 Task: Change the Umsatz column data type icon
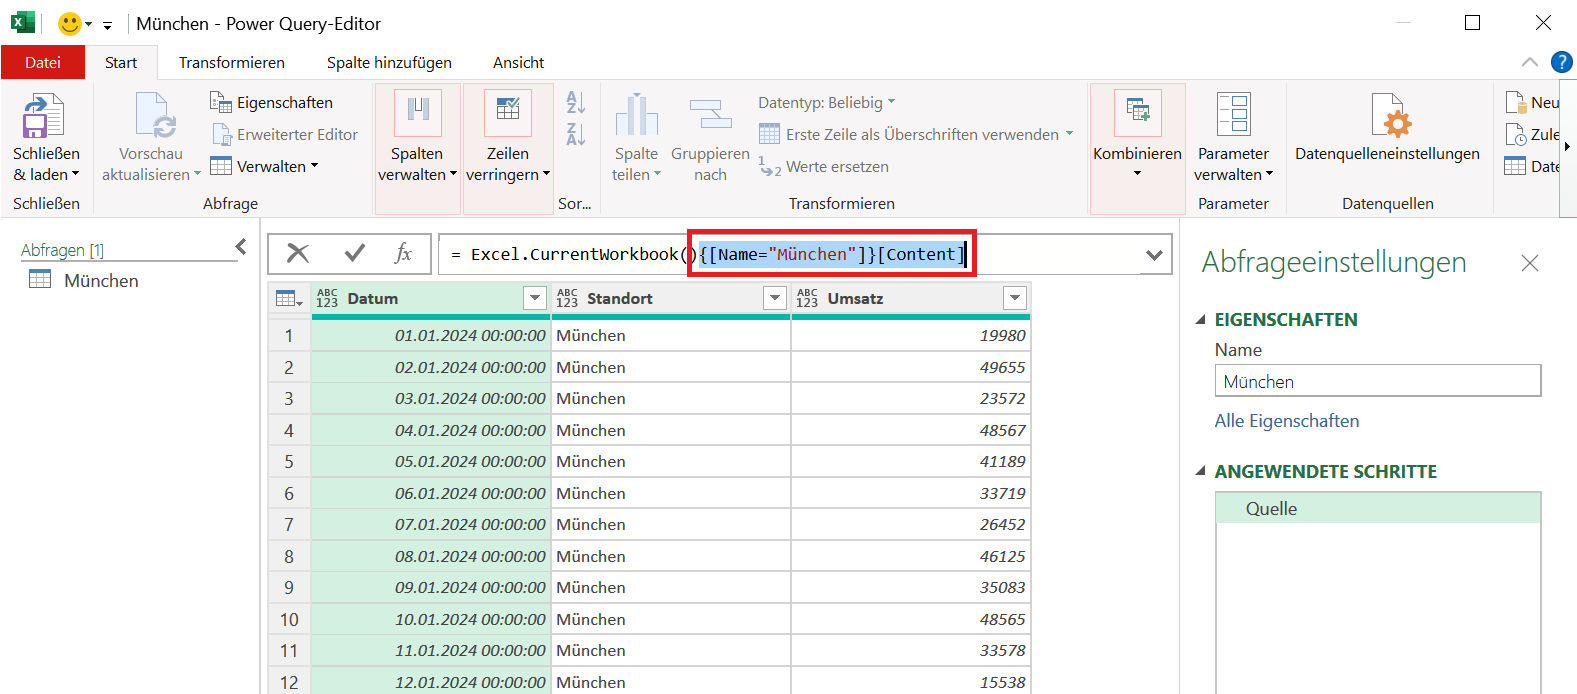click(807, 298)
